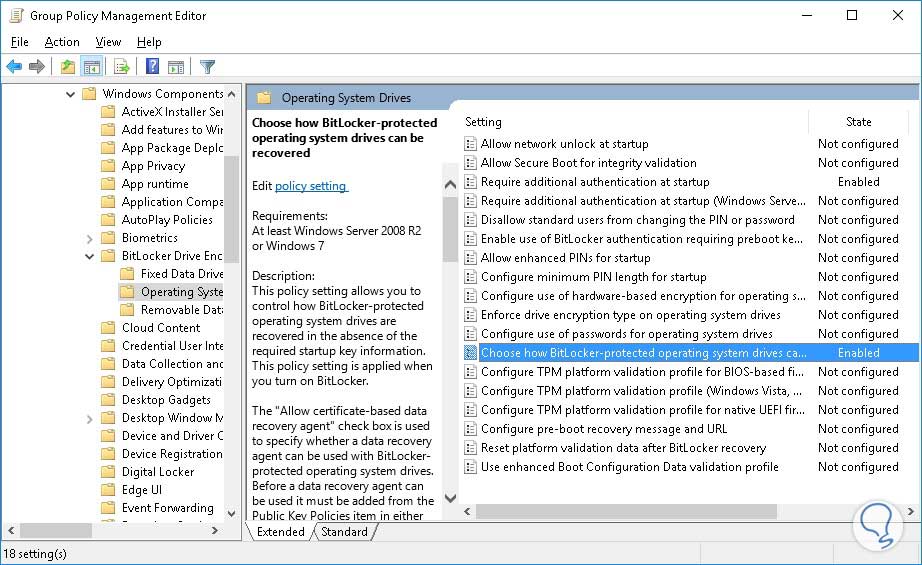This screenshot has height=565, width=922.
Task: Collapse the Windows Components tree node
Action: (x=71, y=94)
